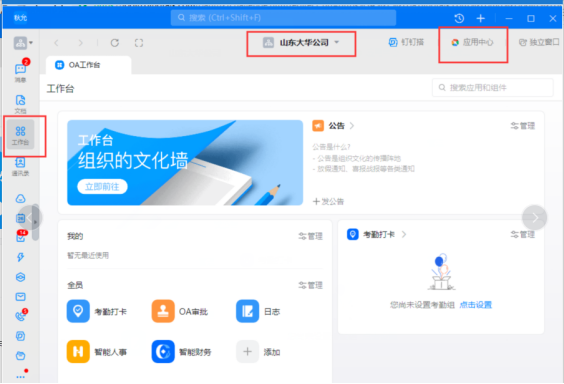
Task: Open the phone calls icon with badge
Action: click(21, 315)
